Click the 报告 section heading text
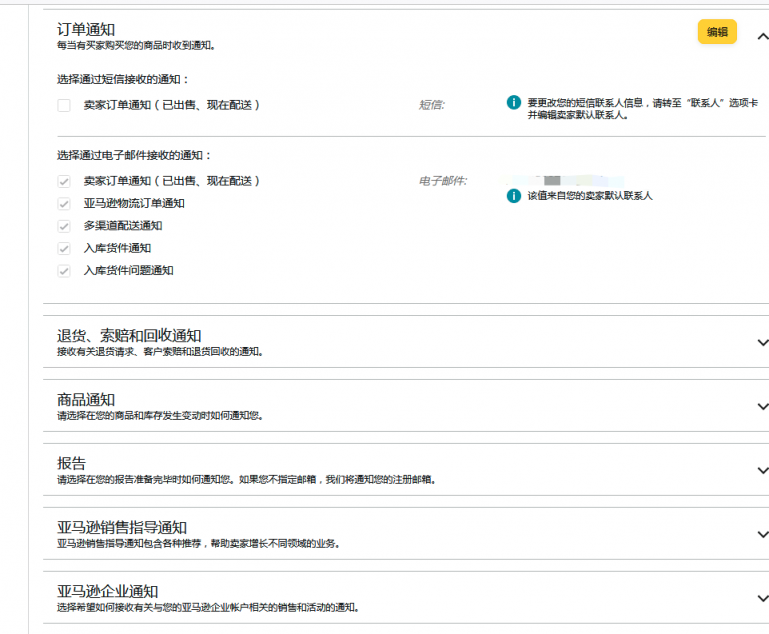 (x=71, y=463)
